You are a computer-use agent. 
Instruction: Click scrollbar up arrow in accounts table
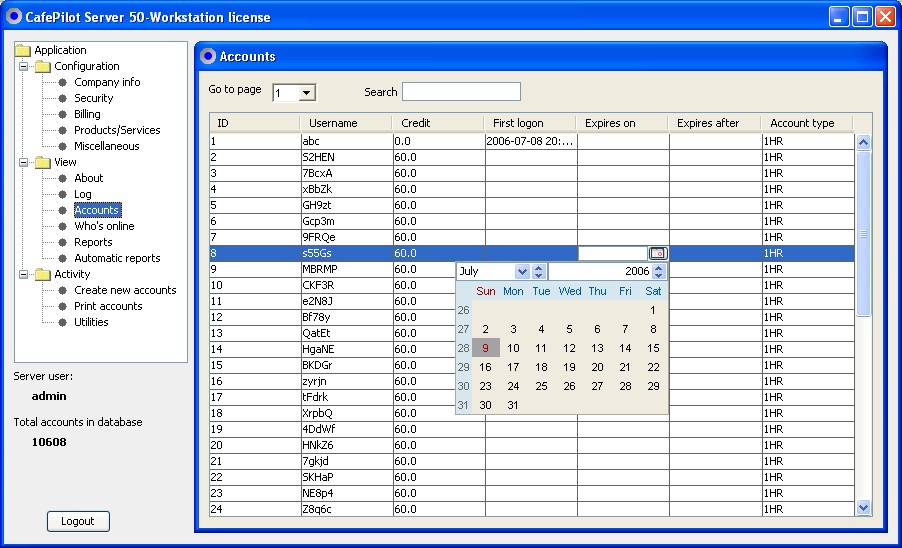click(863, 142)
